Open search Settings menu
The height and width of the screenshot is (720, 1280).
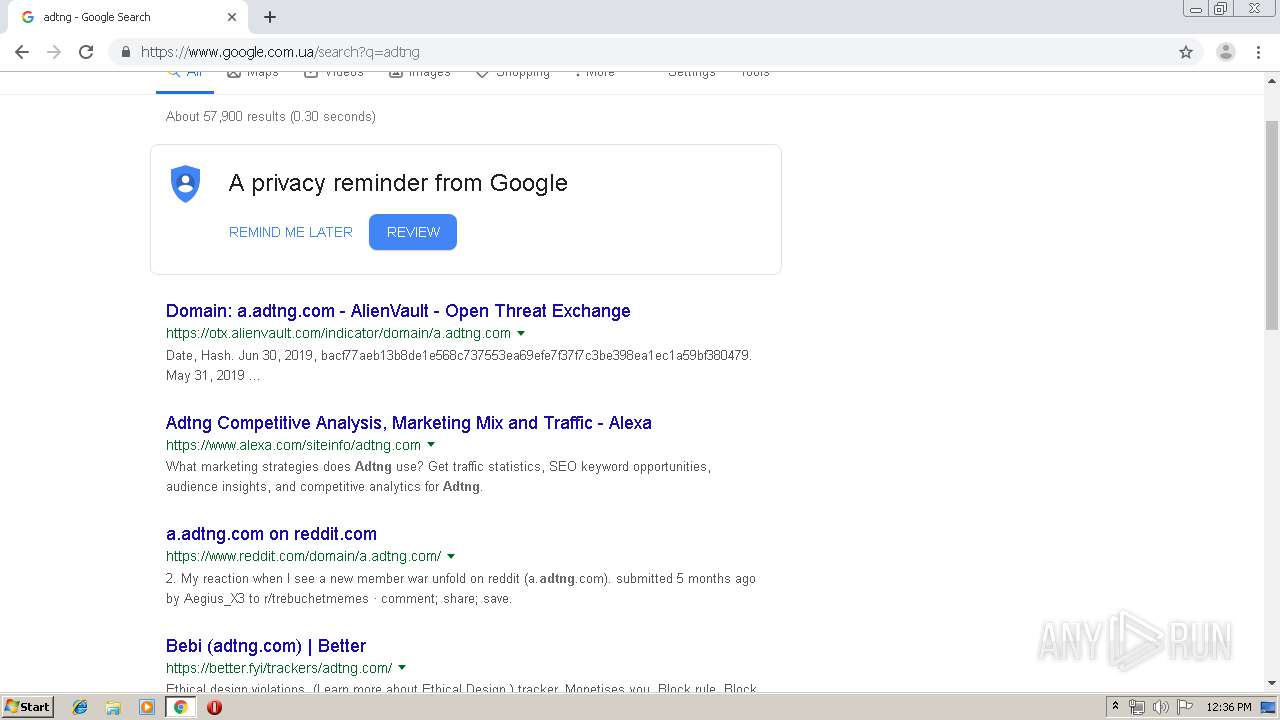coord(692,73)
